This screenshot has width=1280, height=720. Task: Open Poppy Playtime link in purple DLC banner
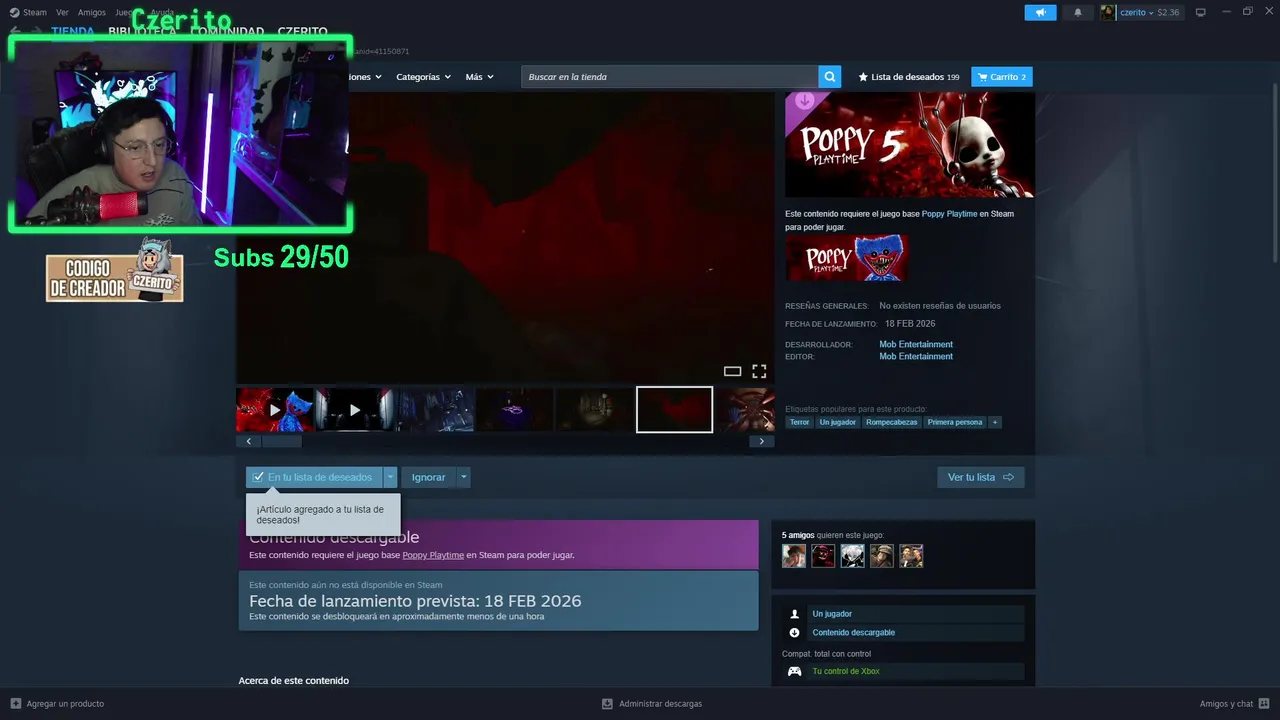coord(433,555)
